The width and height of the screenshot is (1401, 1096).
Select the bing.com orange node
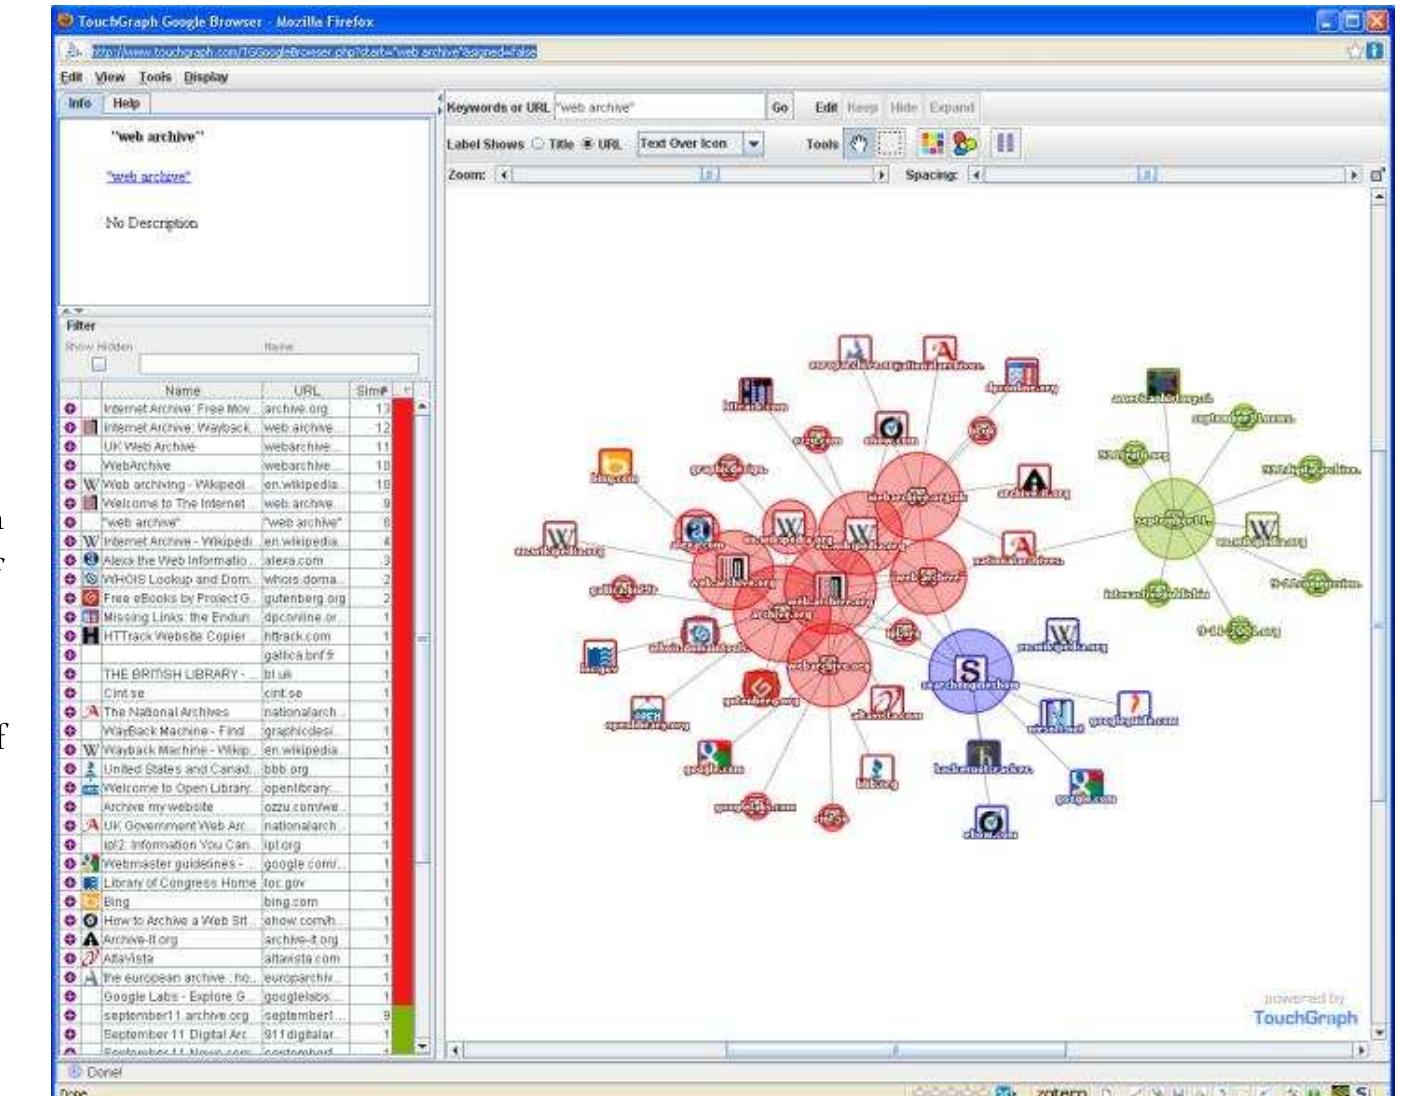pos(615,464)
